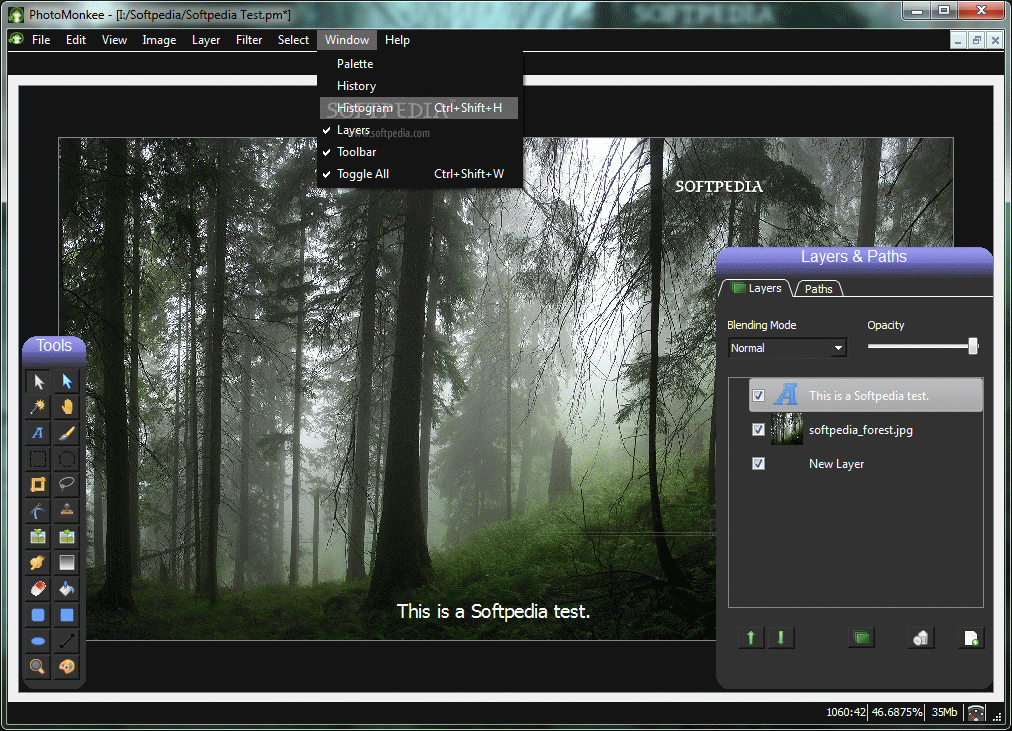1012x731 pixels.
Task: Move layer down with green arrow
Action: 781,638
